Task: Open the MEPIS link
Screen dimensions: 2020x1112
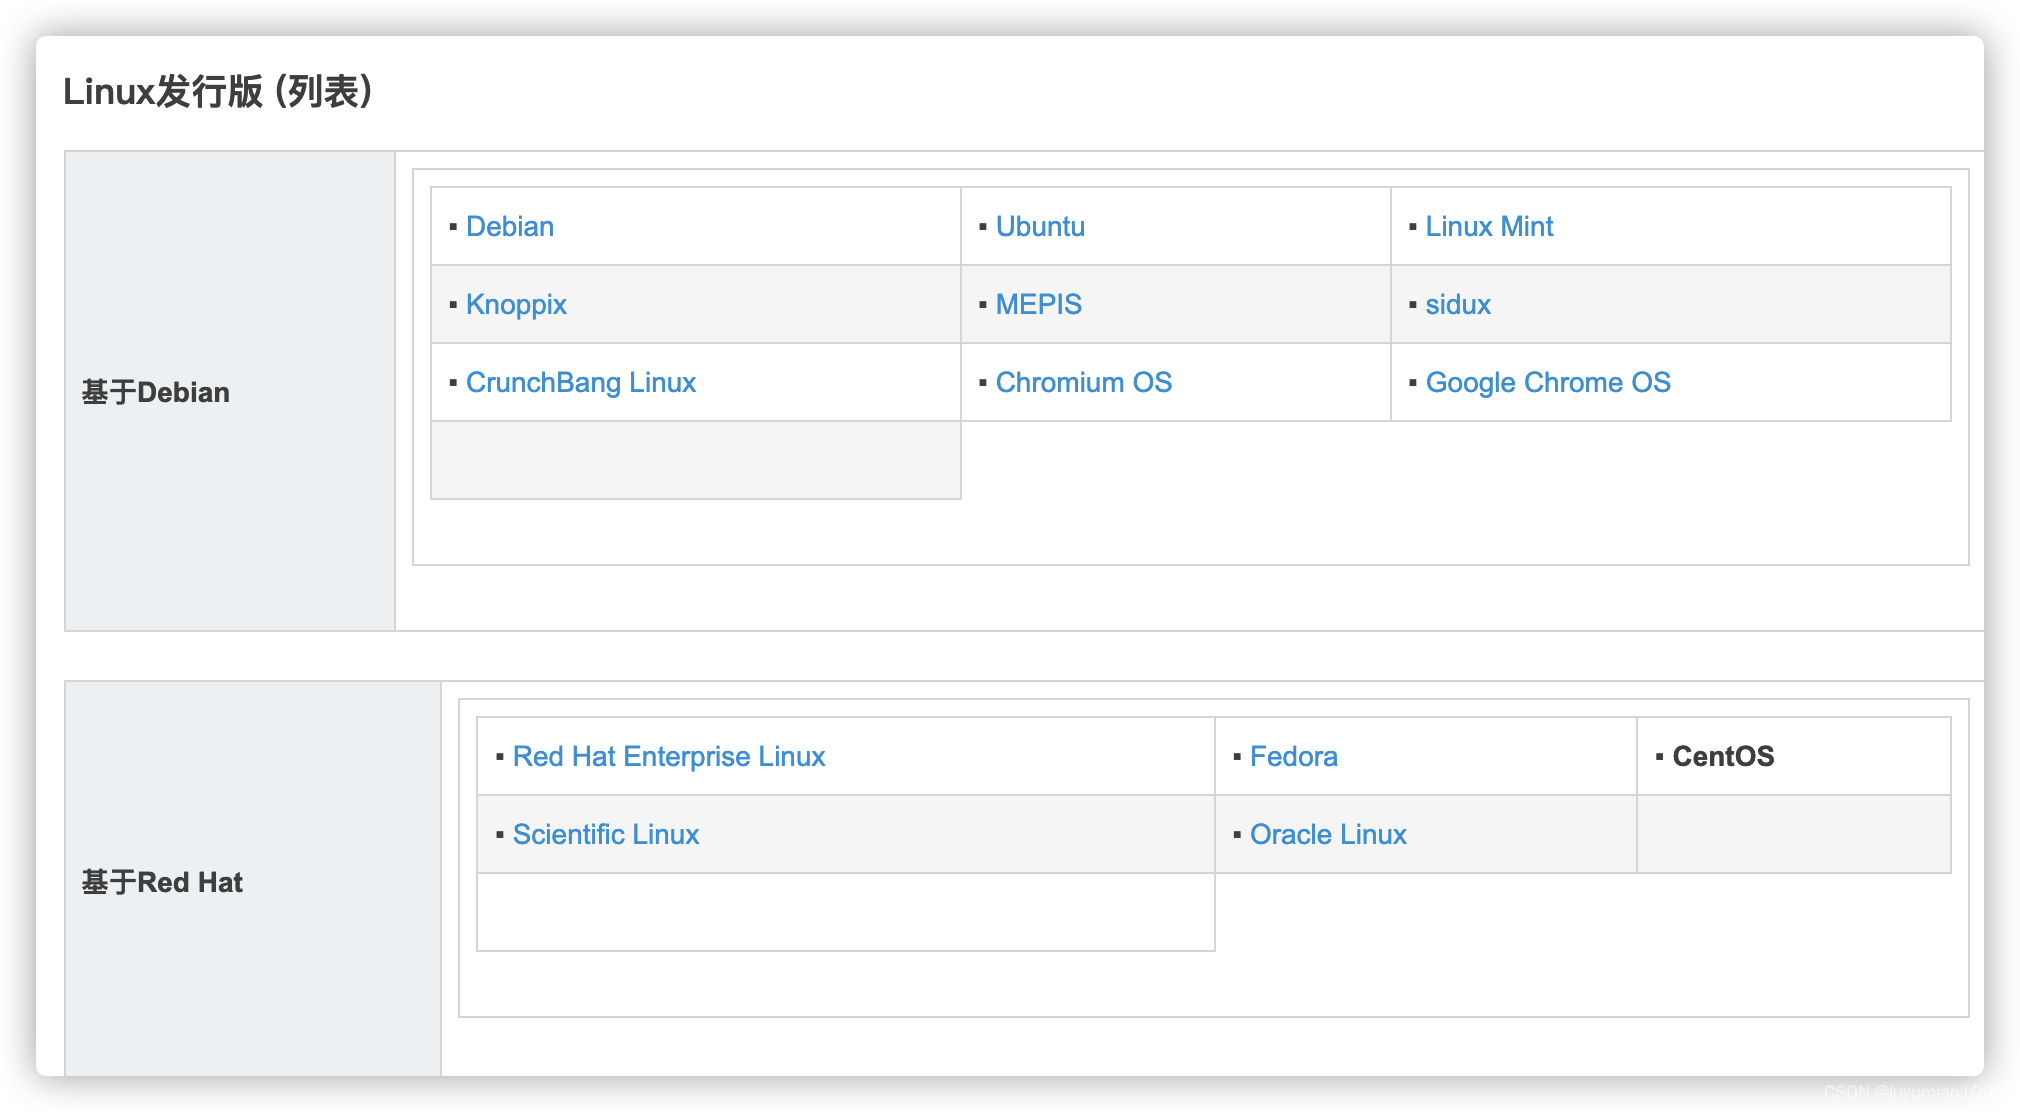Action: click(1038, 305)
